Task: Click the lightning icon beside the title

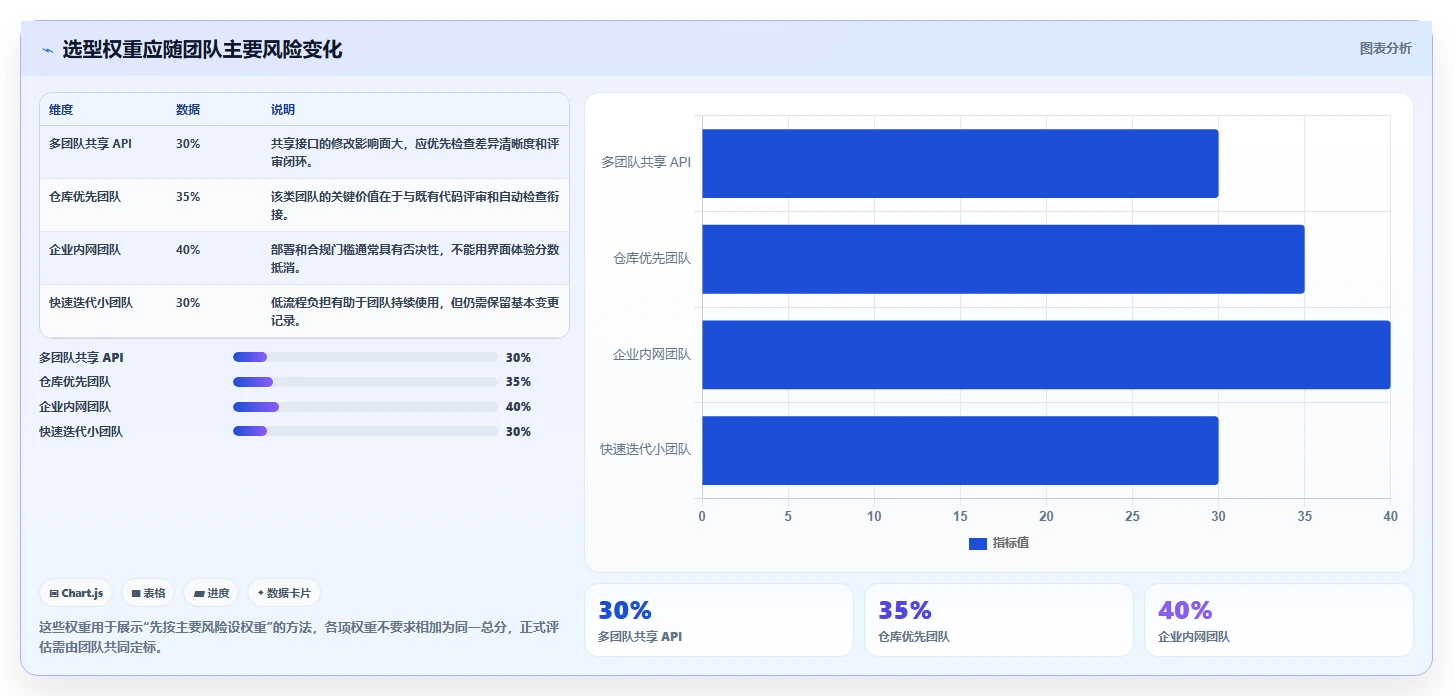Action: (x=47, y=50)
